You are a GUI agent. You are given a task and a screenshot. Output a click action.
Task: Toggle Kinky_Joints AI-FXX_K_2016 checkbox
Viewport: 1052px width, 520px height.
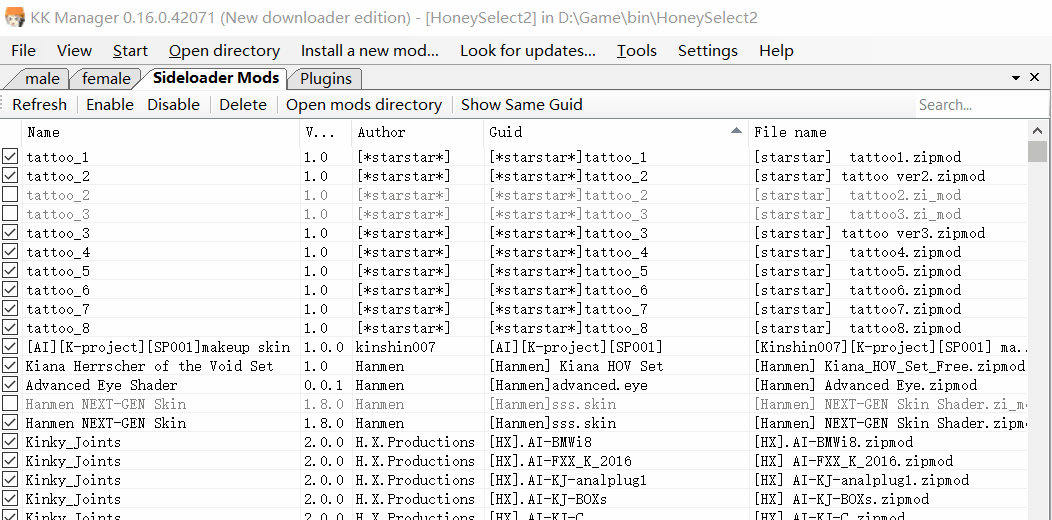pyautogui.click(x=10, y=461)
